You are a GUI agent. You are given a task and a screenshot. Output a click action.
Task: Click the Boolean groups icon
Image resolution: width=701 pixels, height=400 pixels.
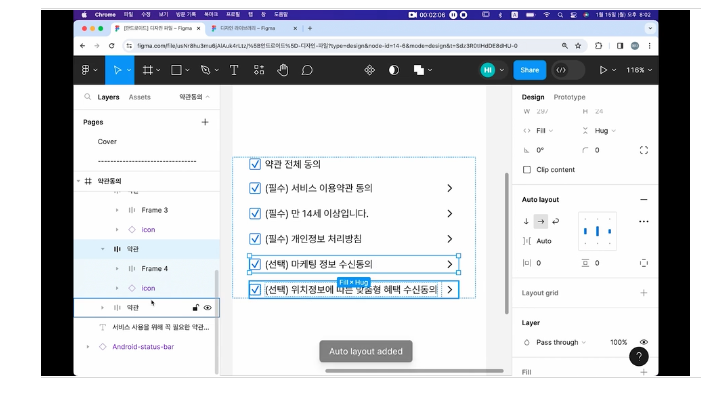tap(418, 70)
